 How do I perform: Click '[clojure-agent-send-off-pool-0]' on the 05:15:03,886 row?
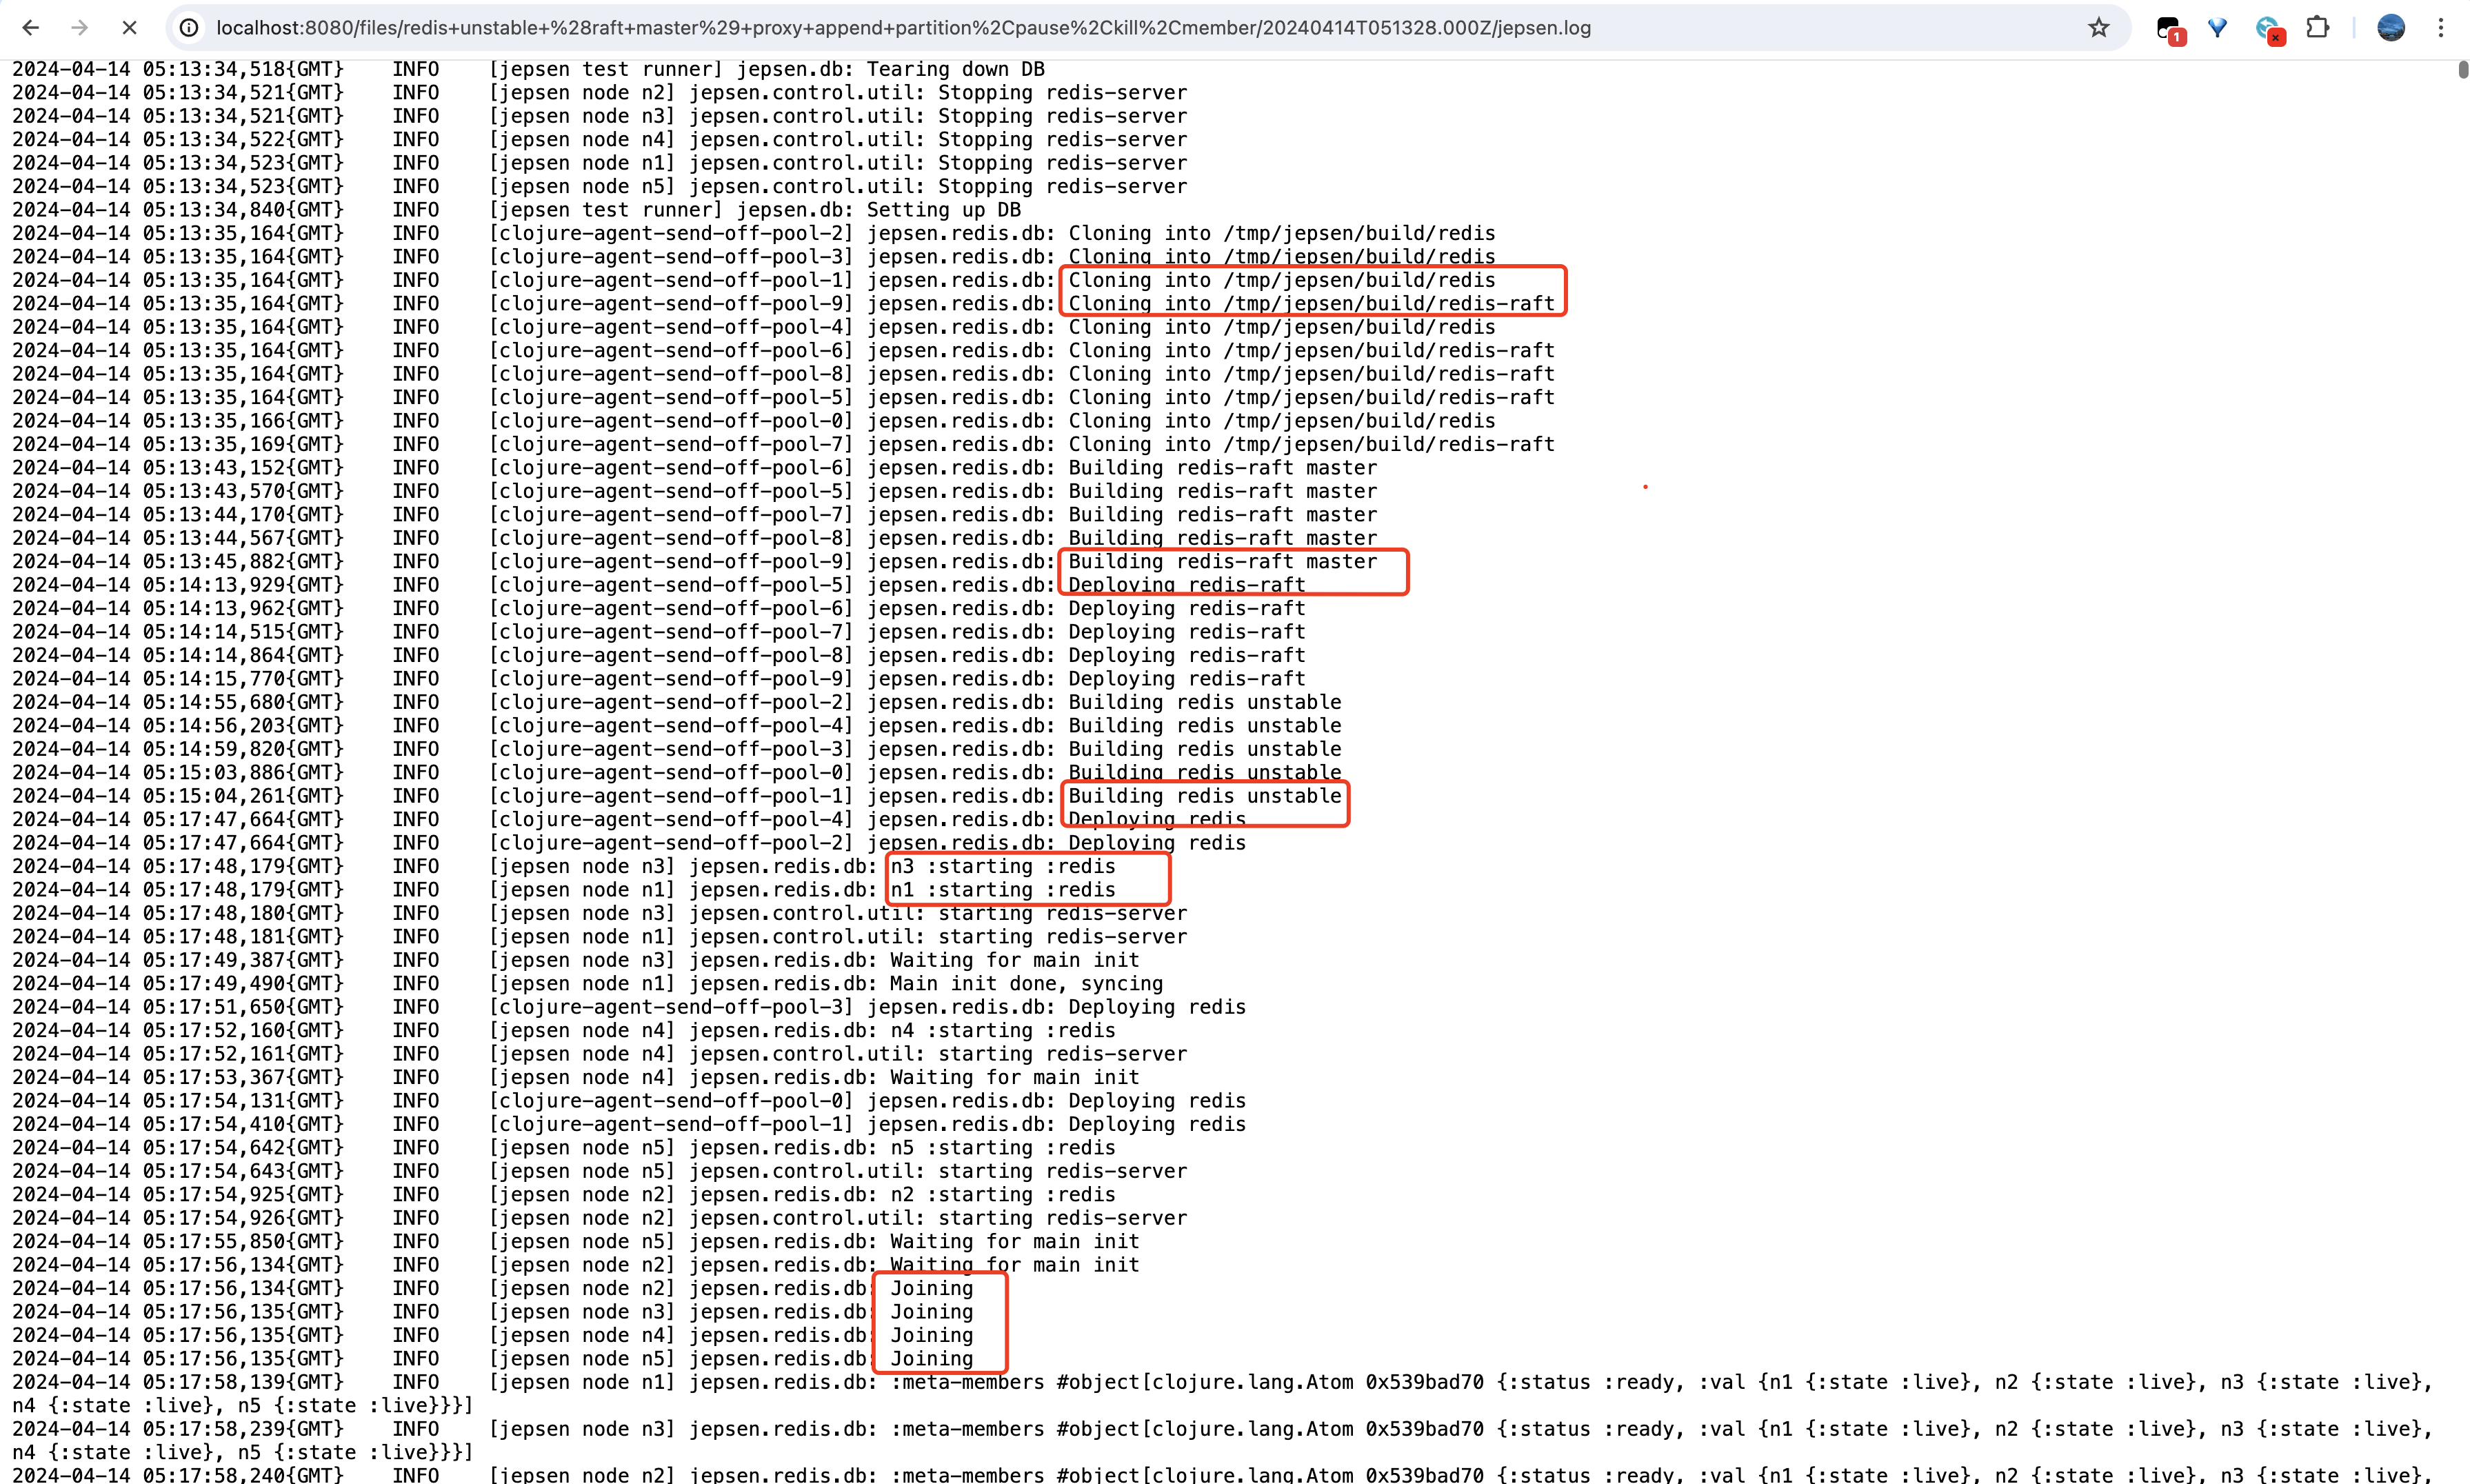pyautogui.click(x=671, y=773)
